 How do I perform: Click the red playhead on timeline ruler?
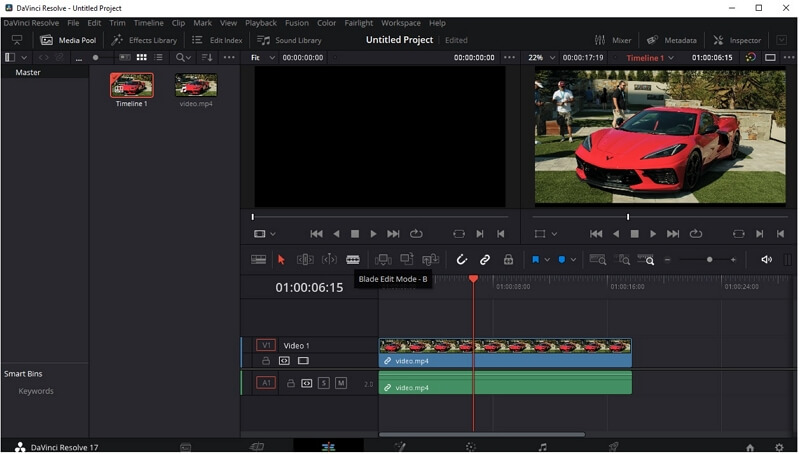coord(473,279)
